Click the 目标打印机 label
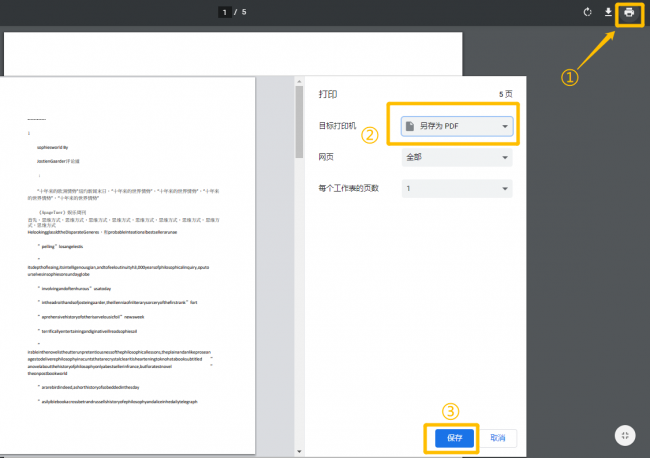Screen dimensions: 650x458 coord(337,126)
